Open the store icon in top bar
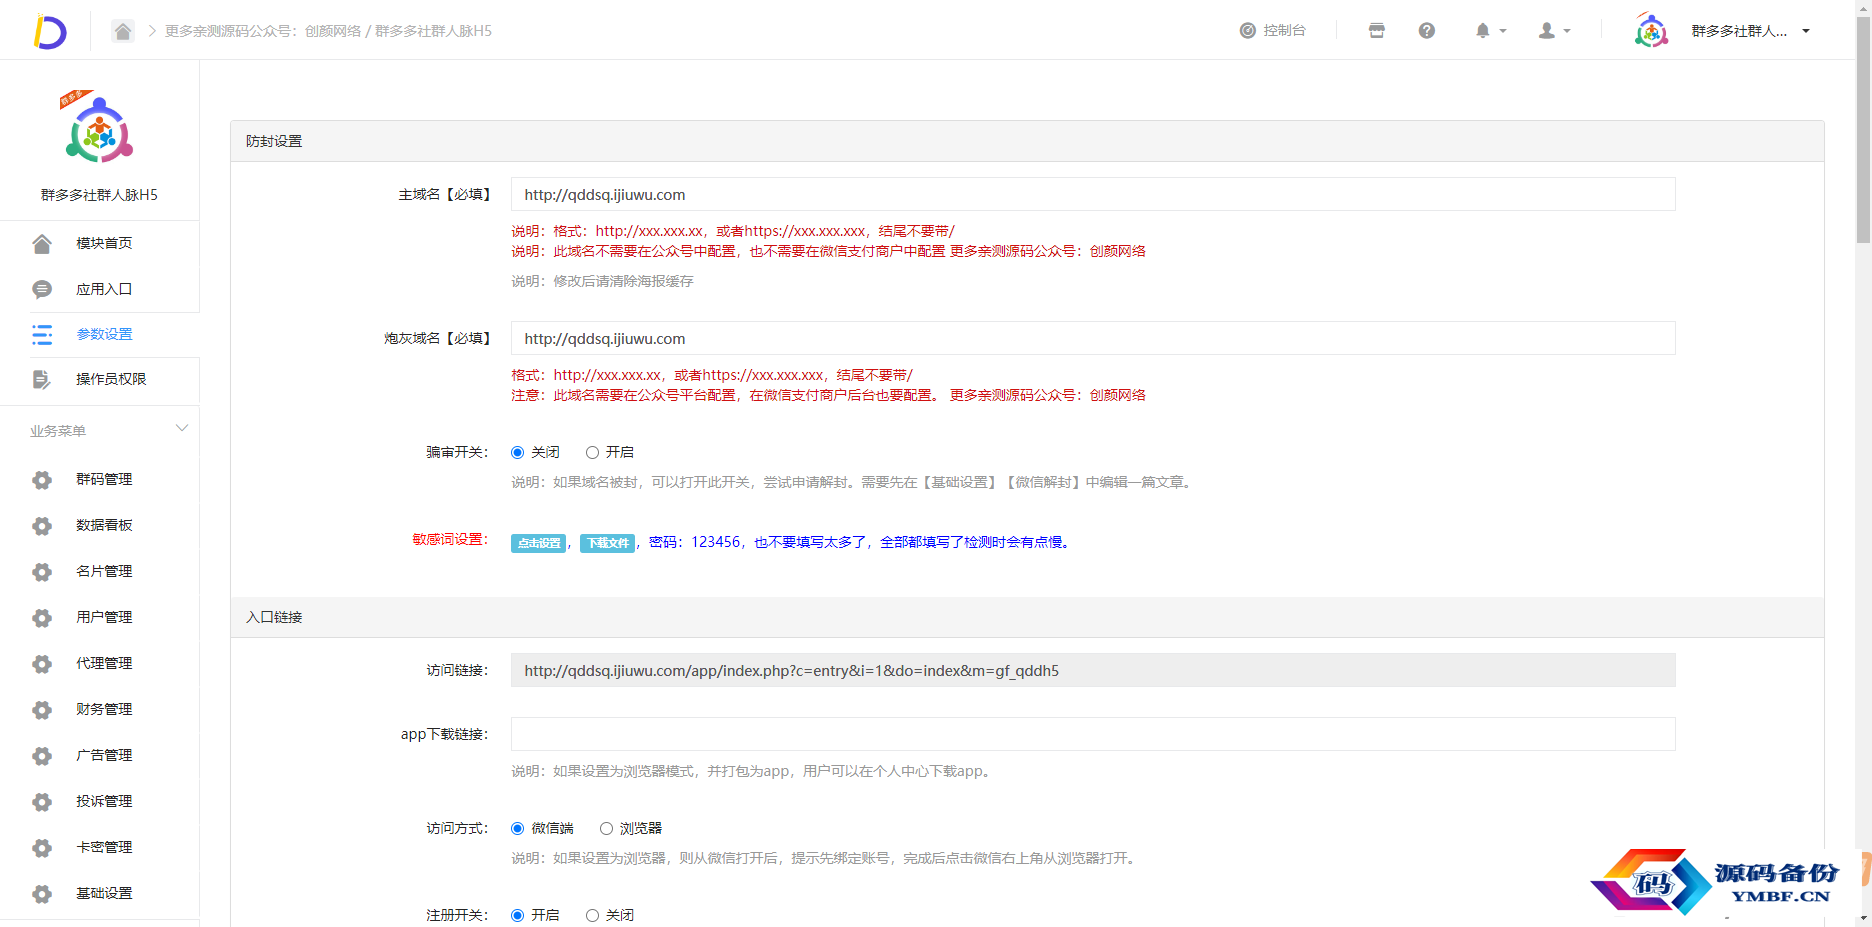Screen dimensions: 1872x927 (1377, 31)
